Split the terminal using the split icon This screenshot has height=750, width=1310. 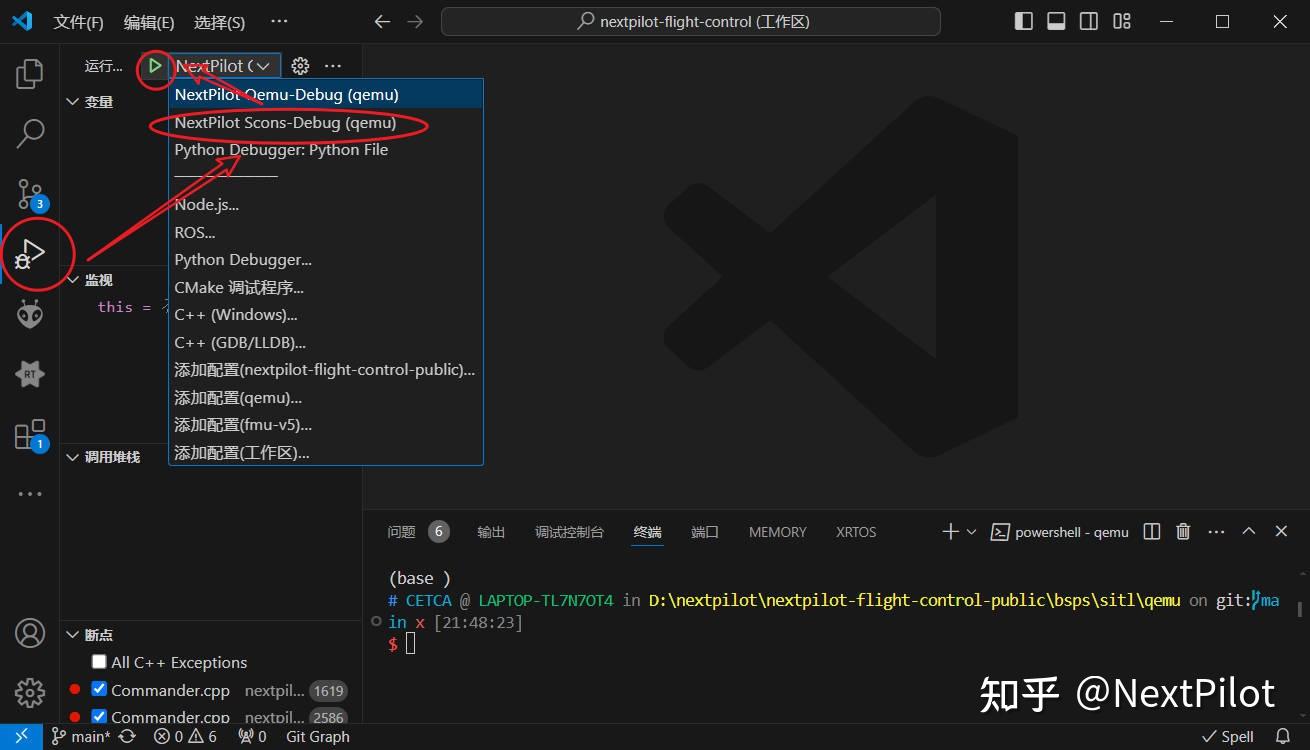tap(1151, 532)
